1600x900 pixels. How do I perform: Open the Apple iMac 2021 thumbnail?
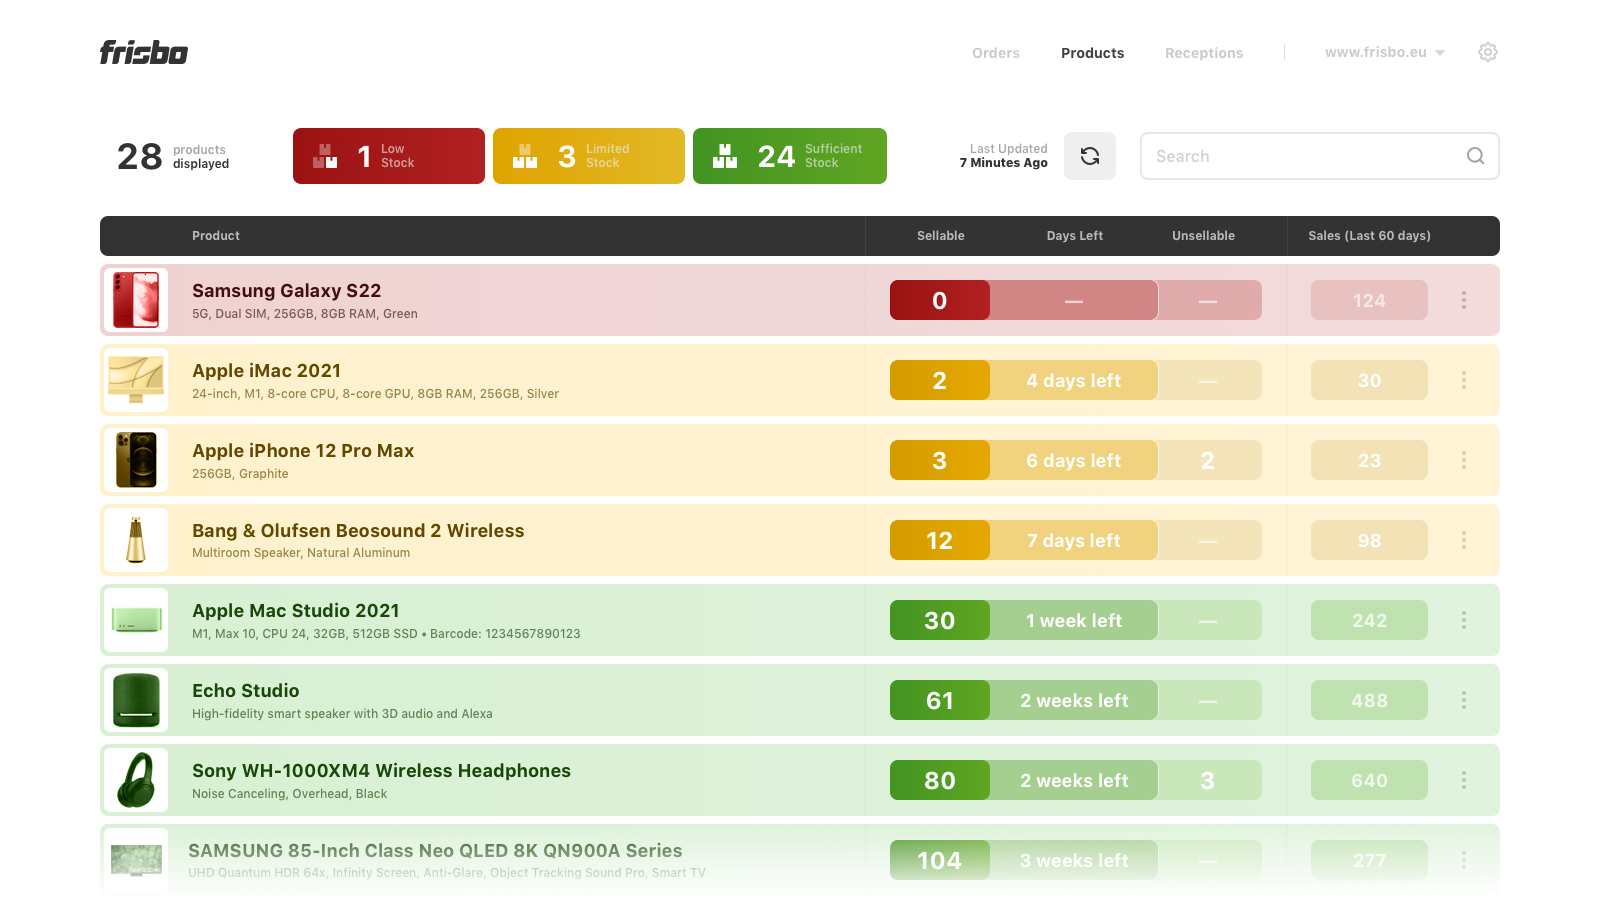point(136,380)
